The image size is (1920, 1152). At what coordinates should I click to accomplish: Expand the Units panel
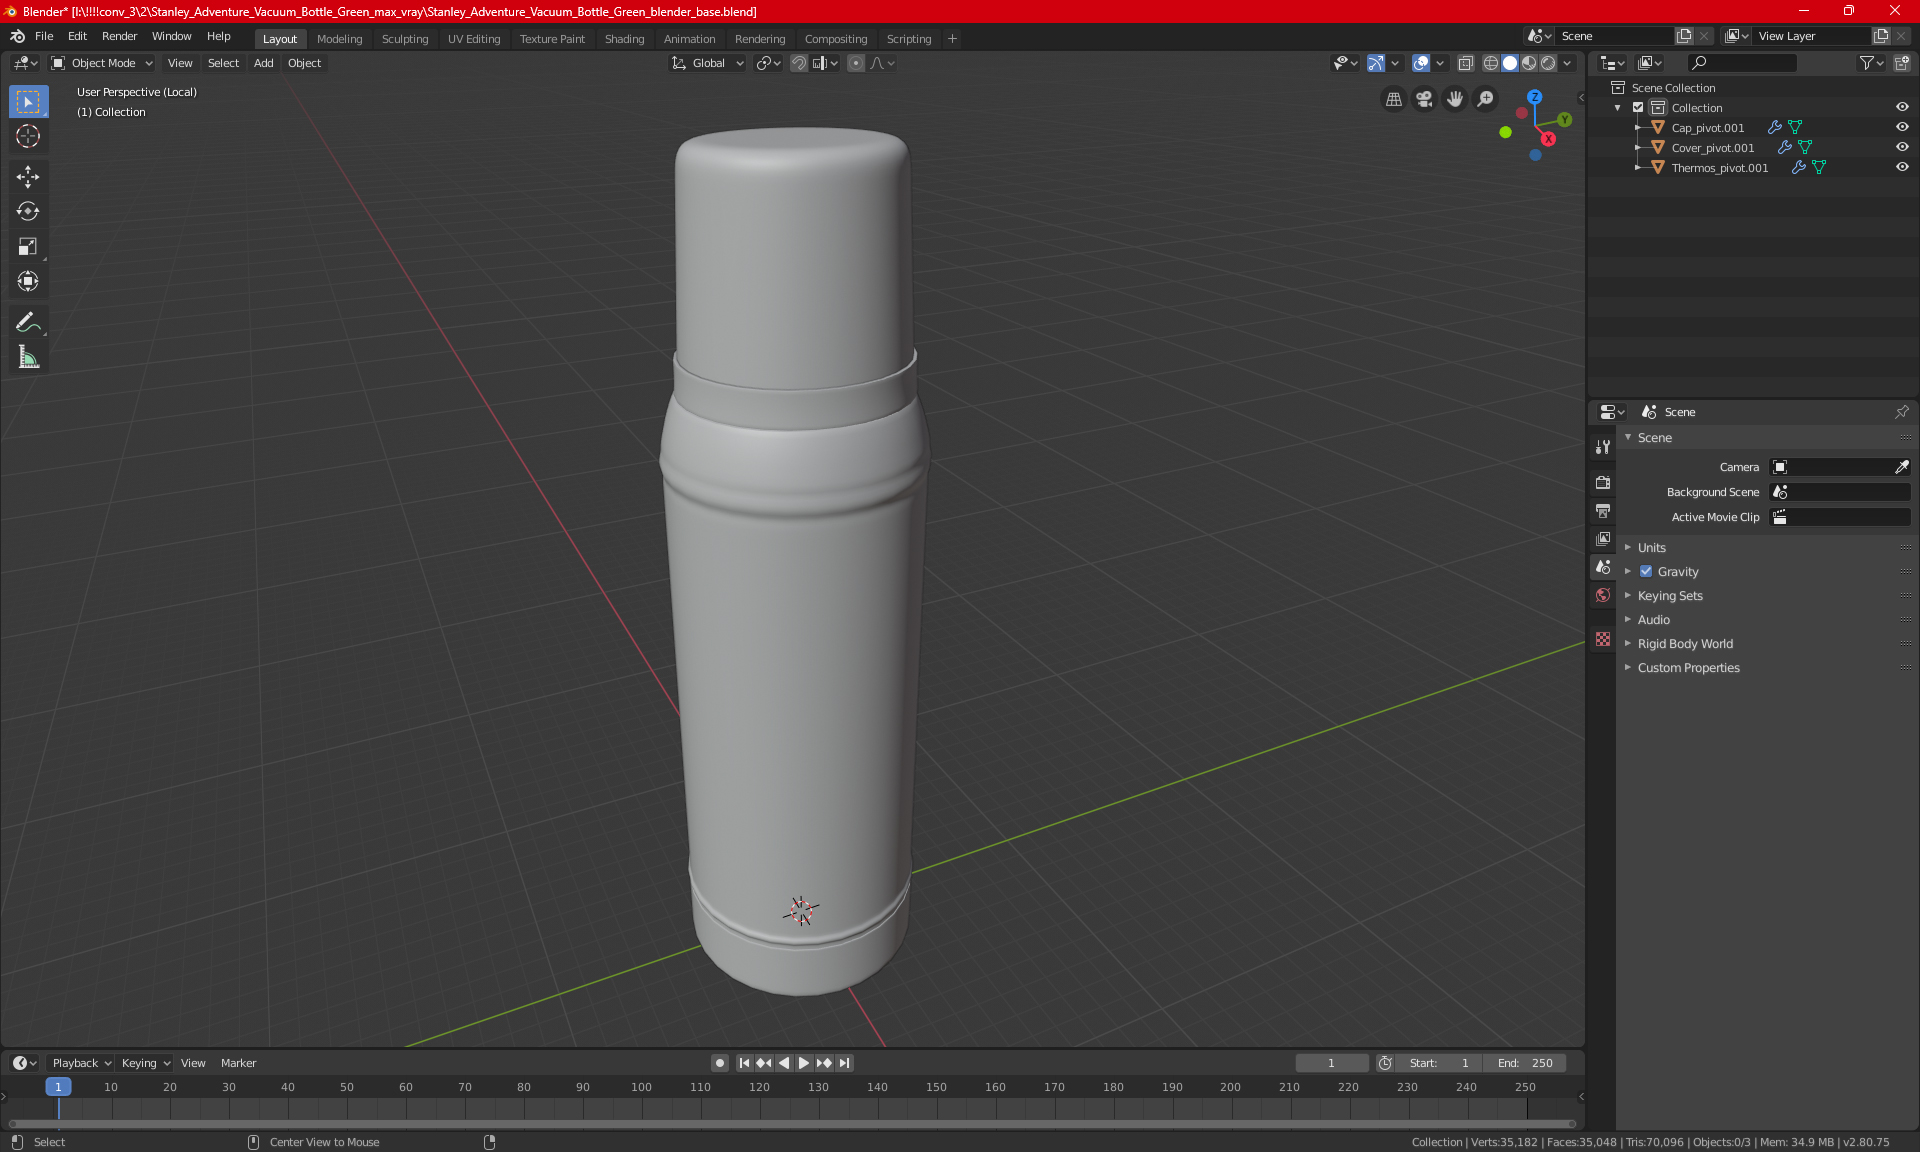[1652, 548]
